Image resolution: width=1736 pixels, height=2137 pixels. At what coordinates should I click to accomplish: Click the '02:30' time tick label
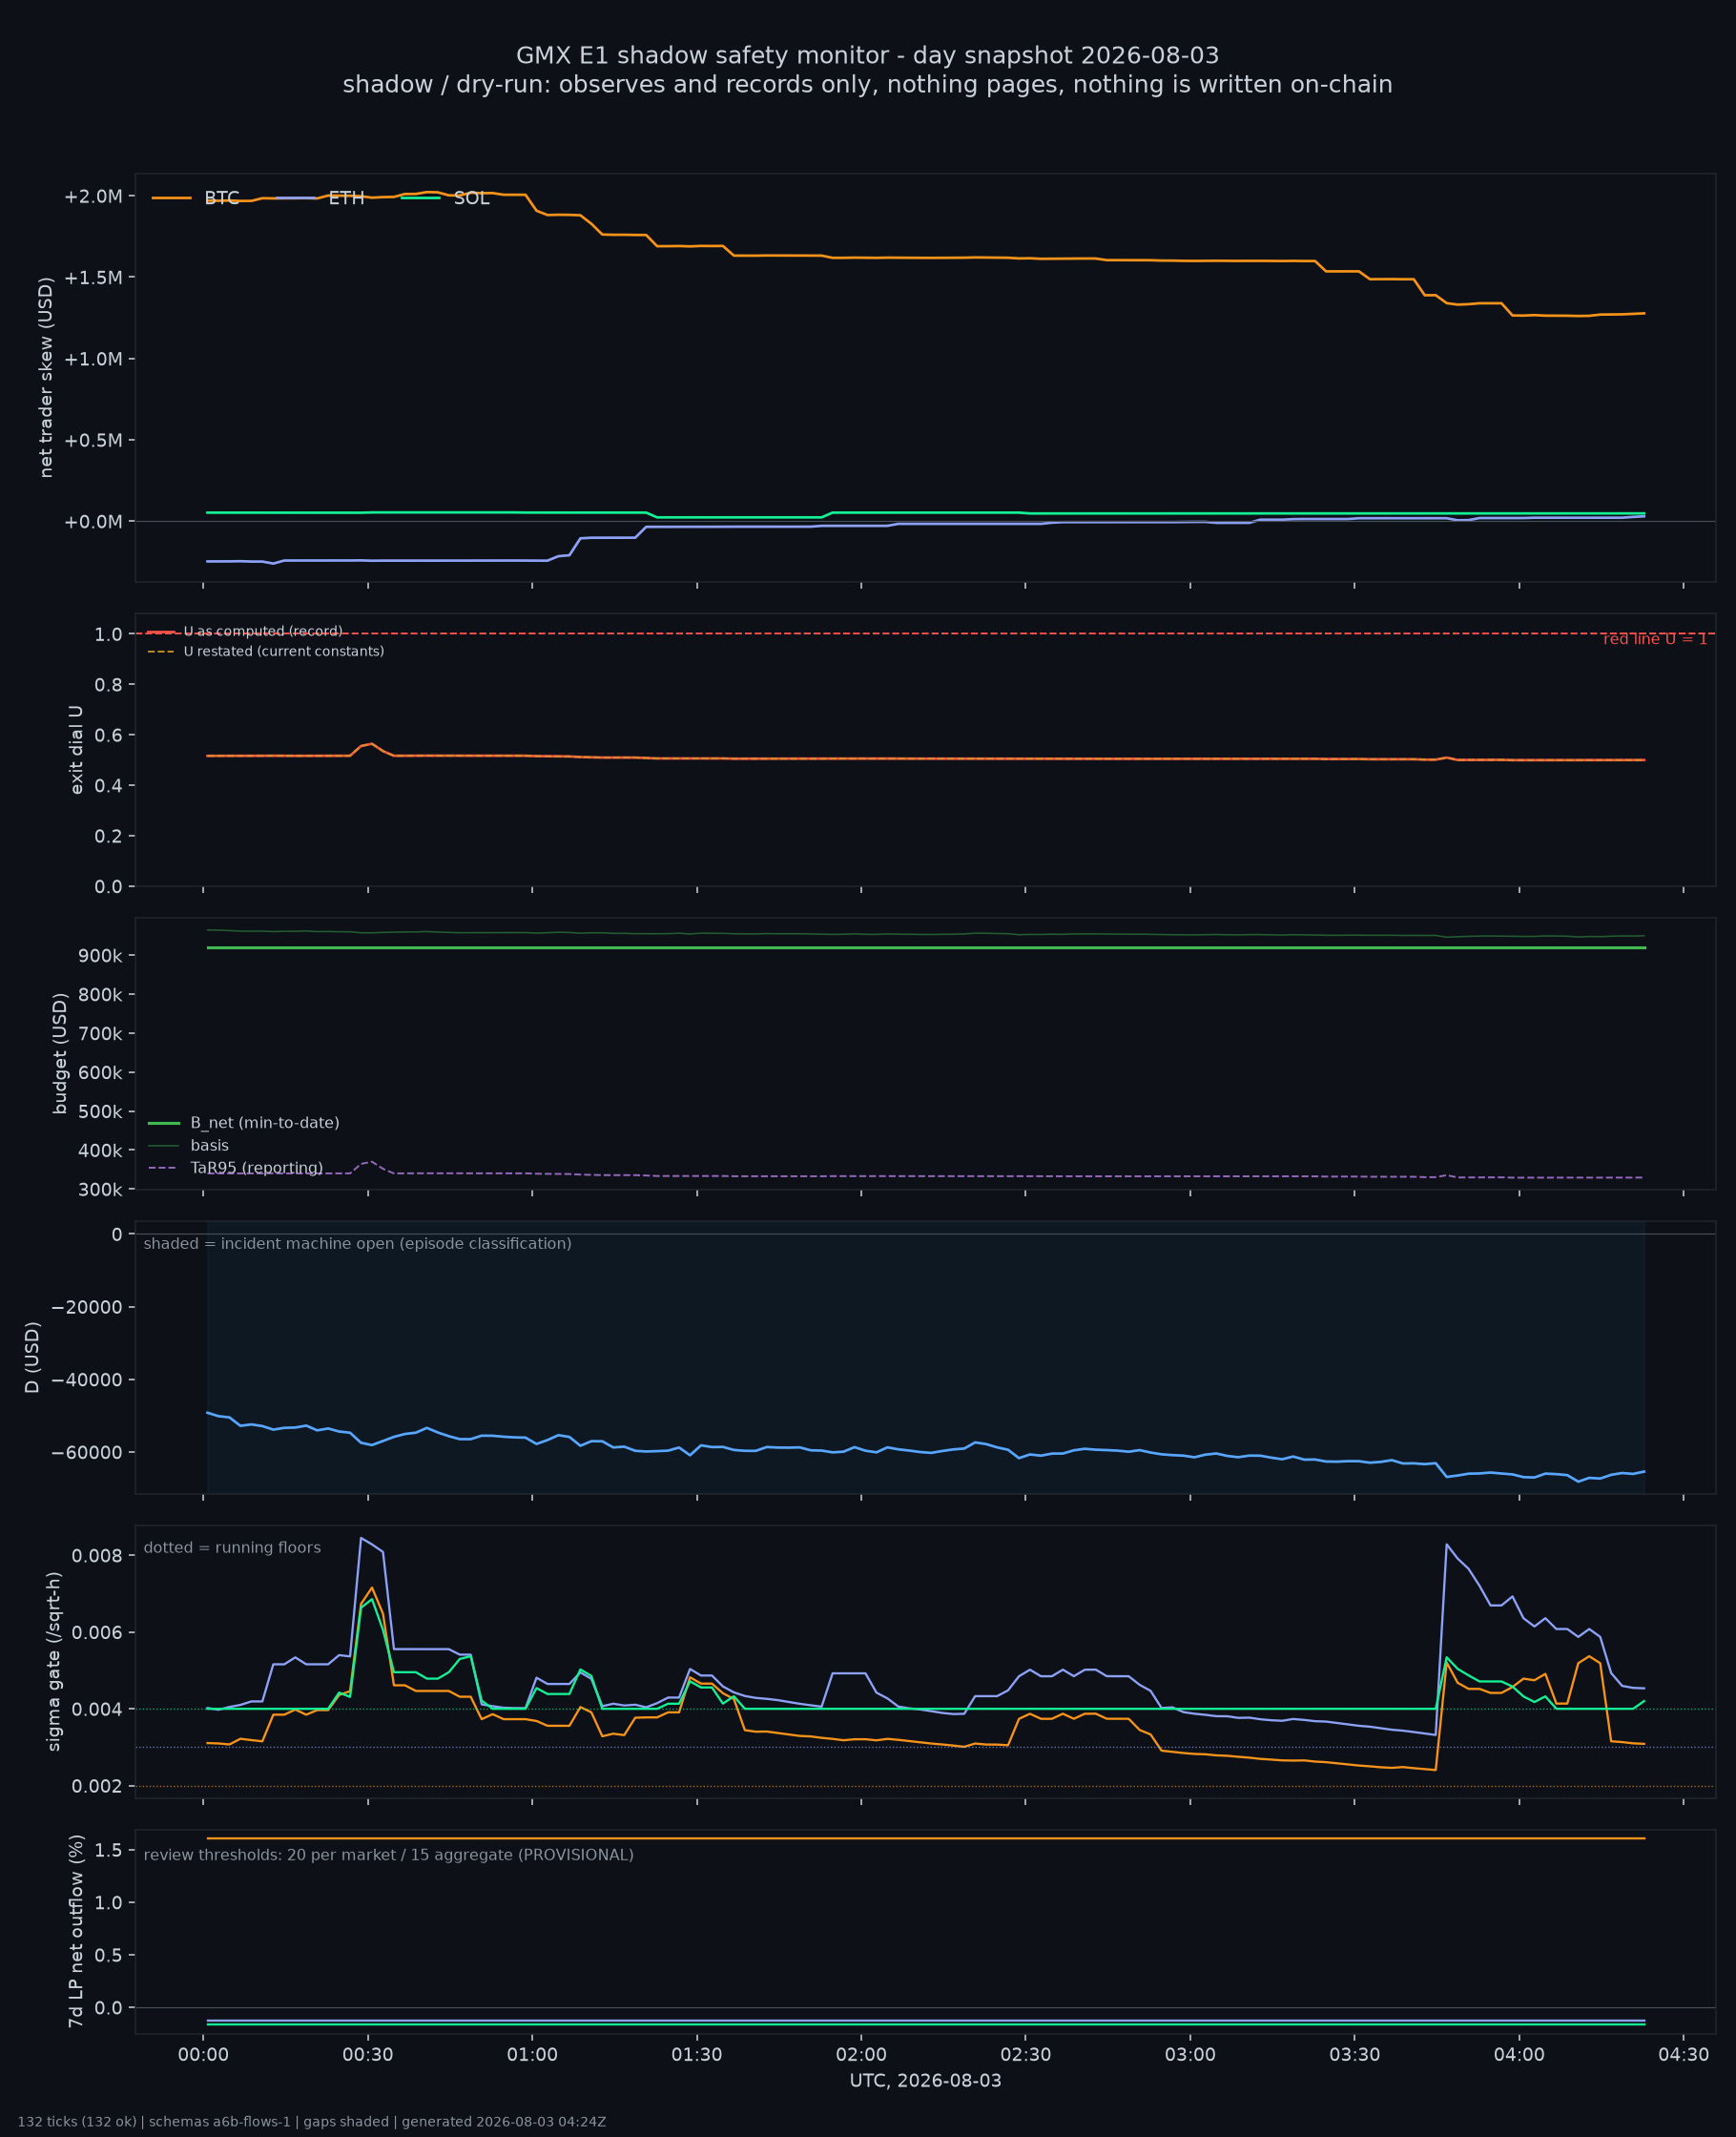click(1026, 2056)
